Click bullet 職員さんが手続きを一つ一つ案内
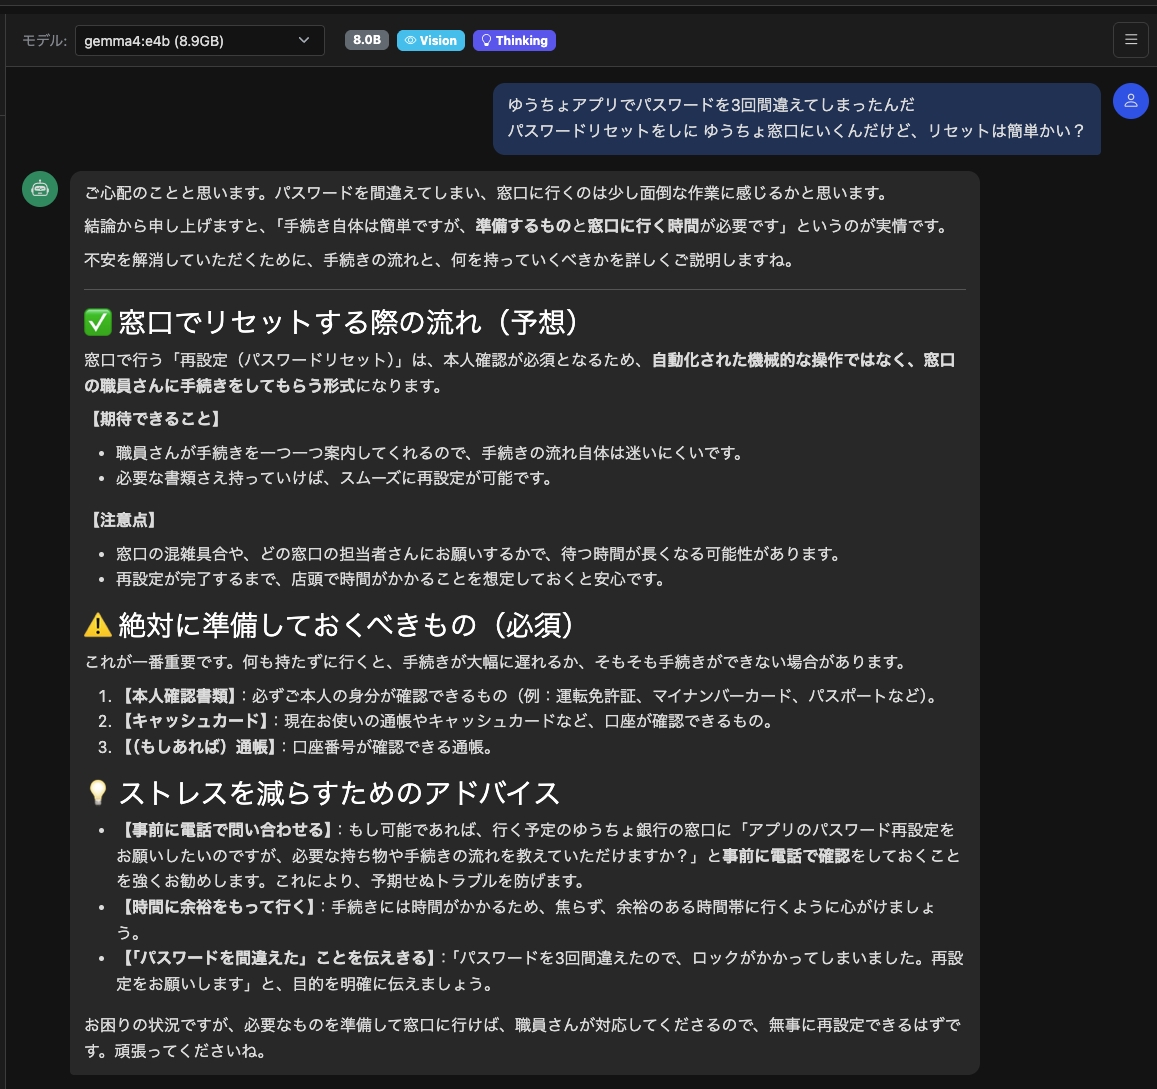Screen dimensions: 1157x1089 429,453
